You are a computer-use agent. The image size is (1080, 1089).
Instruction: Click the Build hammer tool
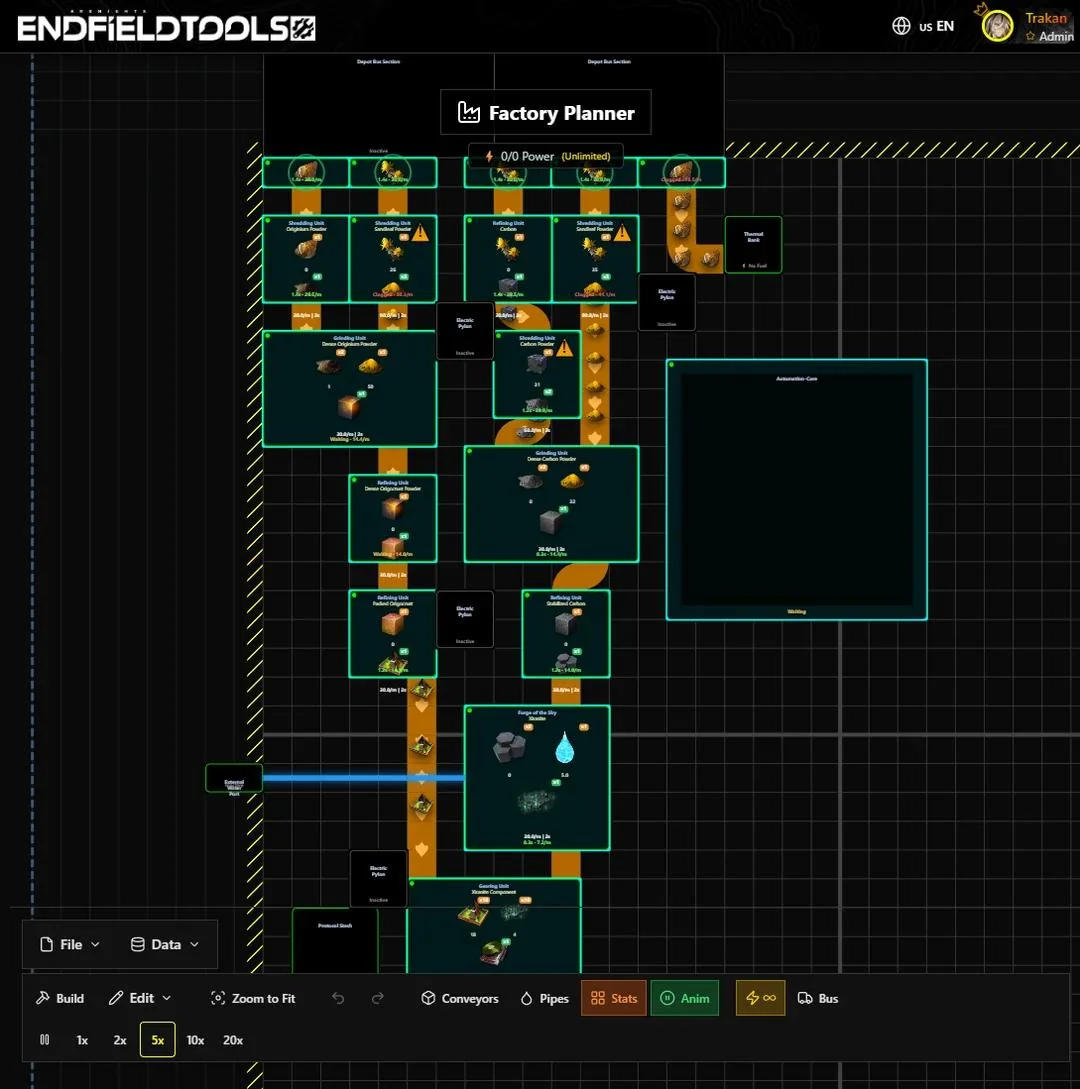tap(60, 998)
